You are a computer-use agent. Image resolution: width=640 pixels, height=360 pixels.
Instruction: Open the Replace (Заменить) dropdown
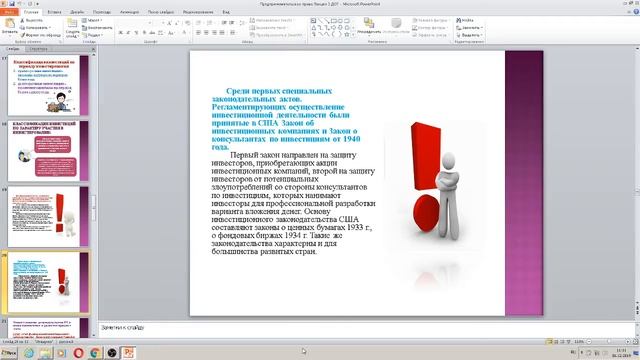coord(469,28)
